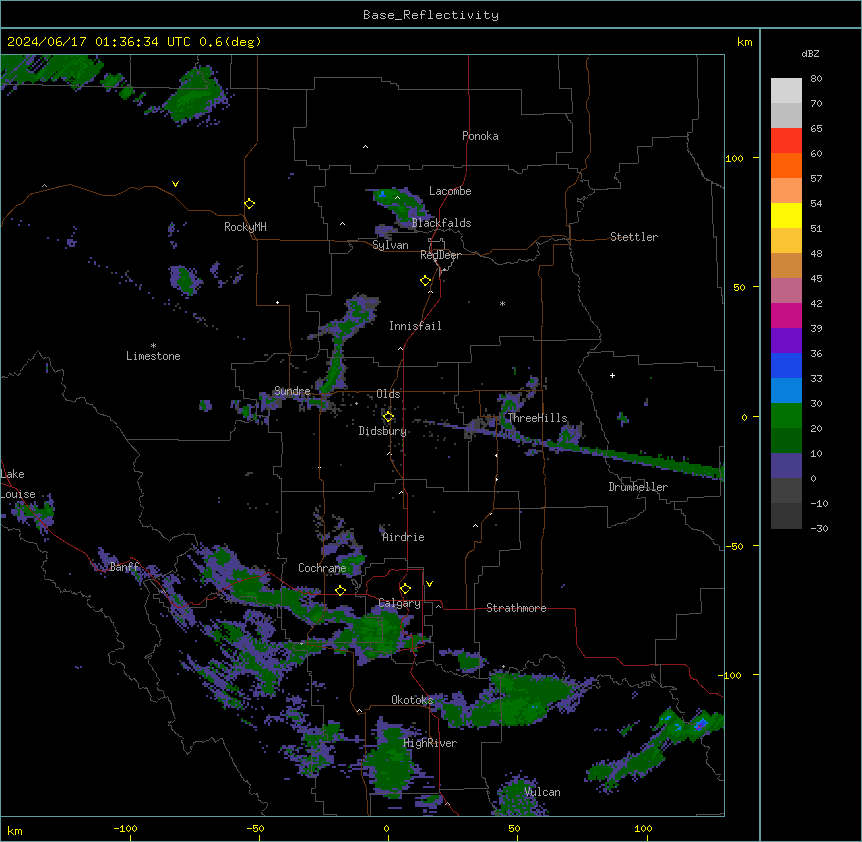Click the yellow diamond marker above RockyMH
The image size is (862, 842).
click(250, 204)
